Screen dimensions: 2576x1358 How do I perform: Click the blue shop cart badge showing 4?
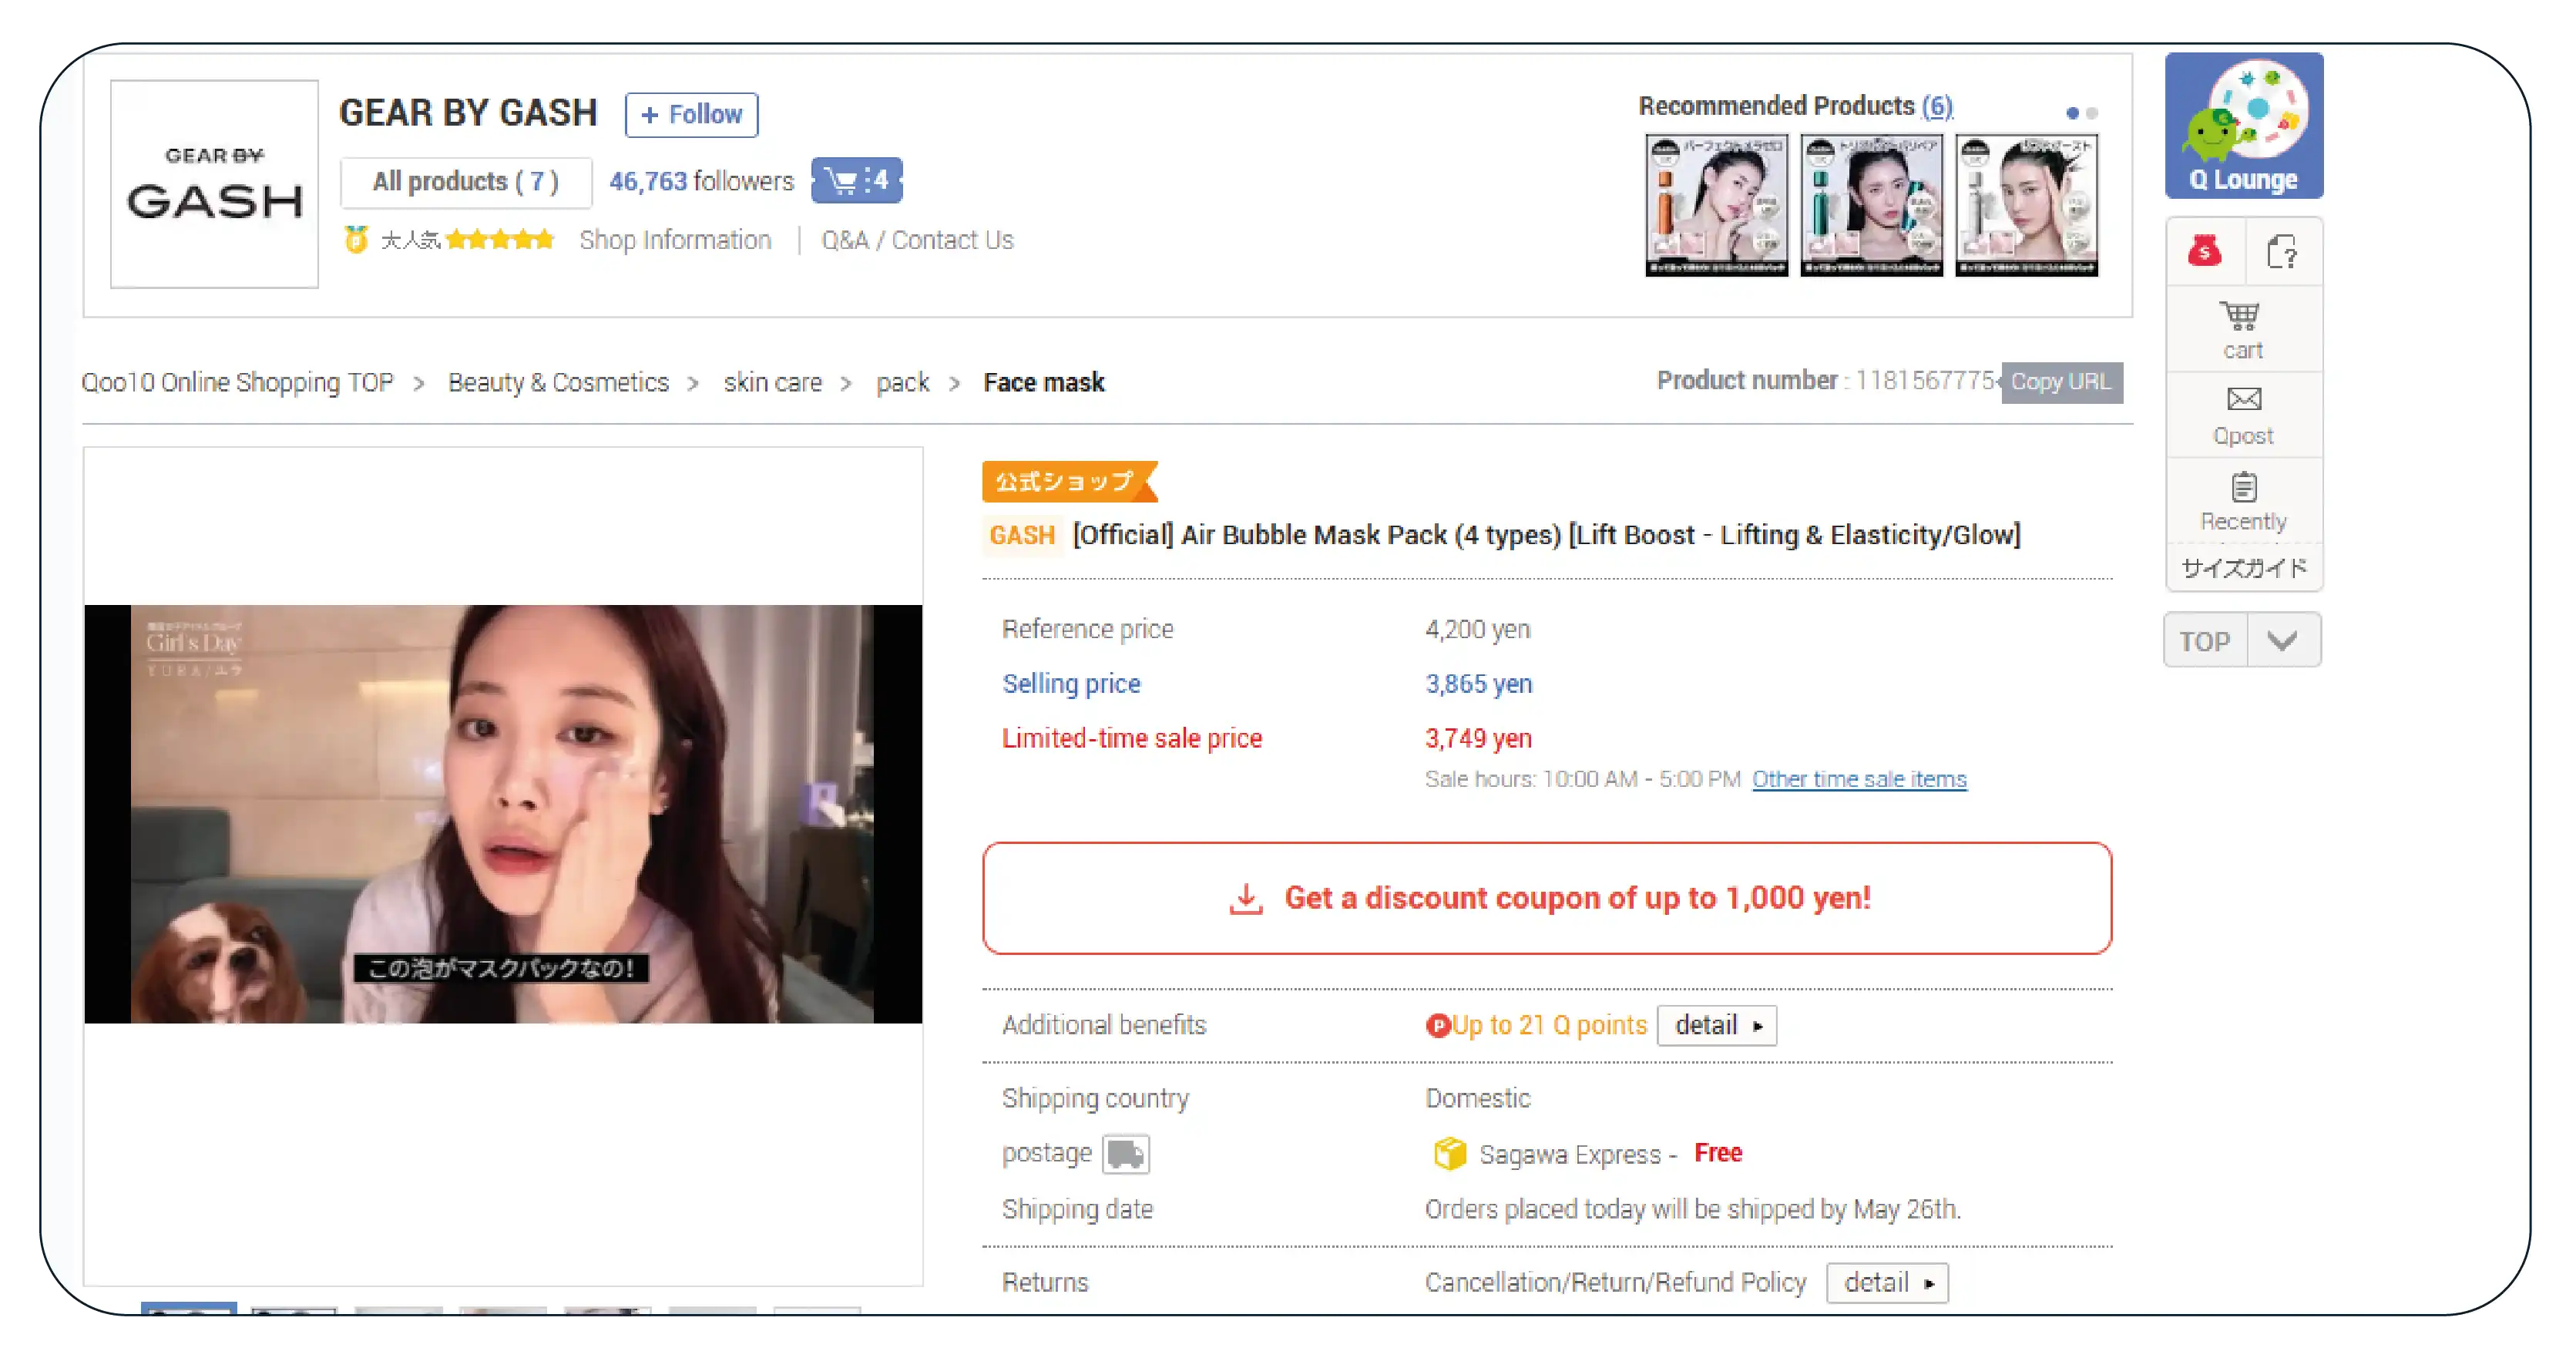coord(856,180)
